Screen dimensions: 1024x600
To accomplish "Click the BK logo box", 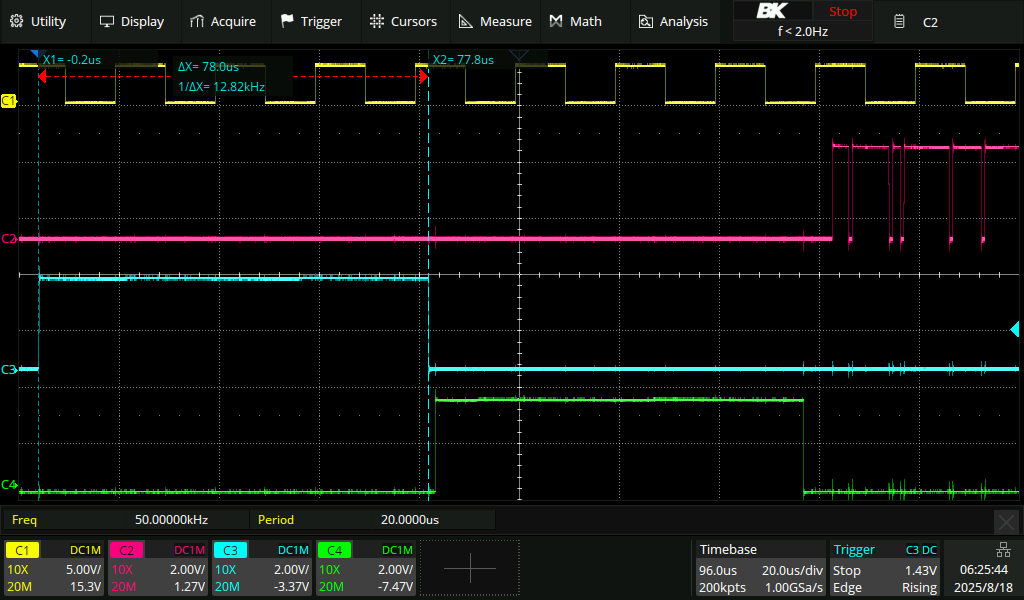I will click(773, 11).
